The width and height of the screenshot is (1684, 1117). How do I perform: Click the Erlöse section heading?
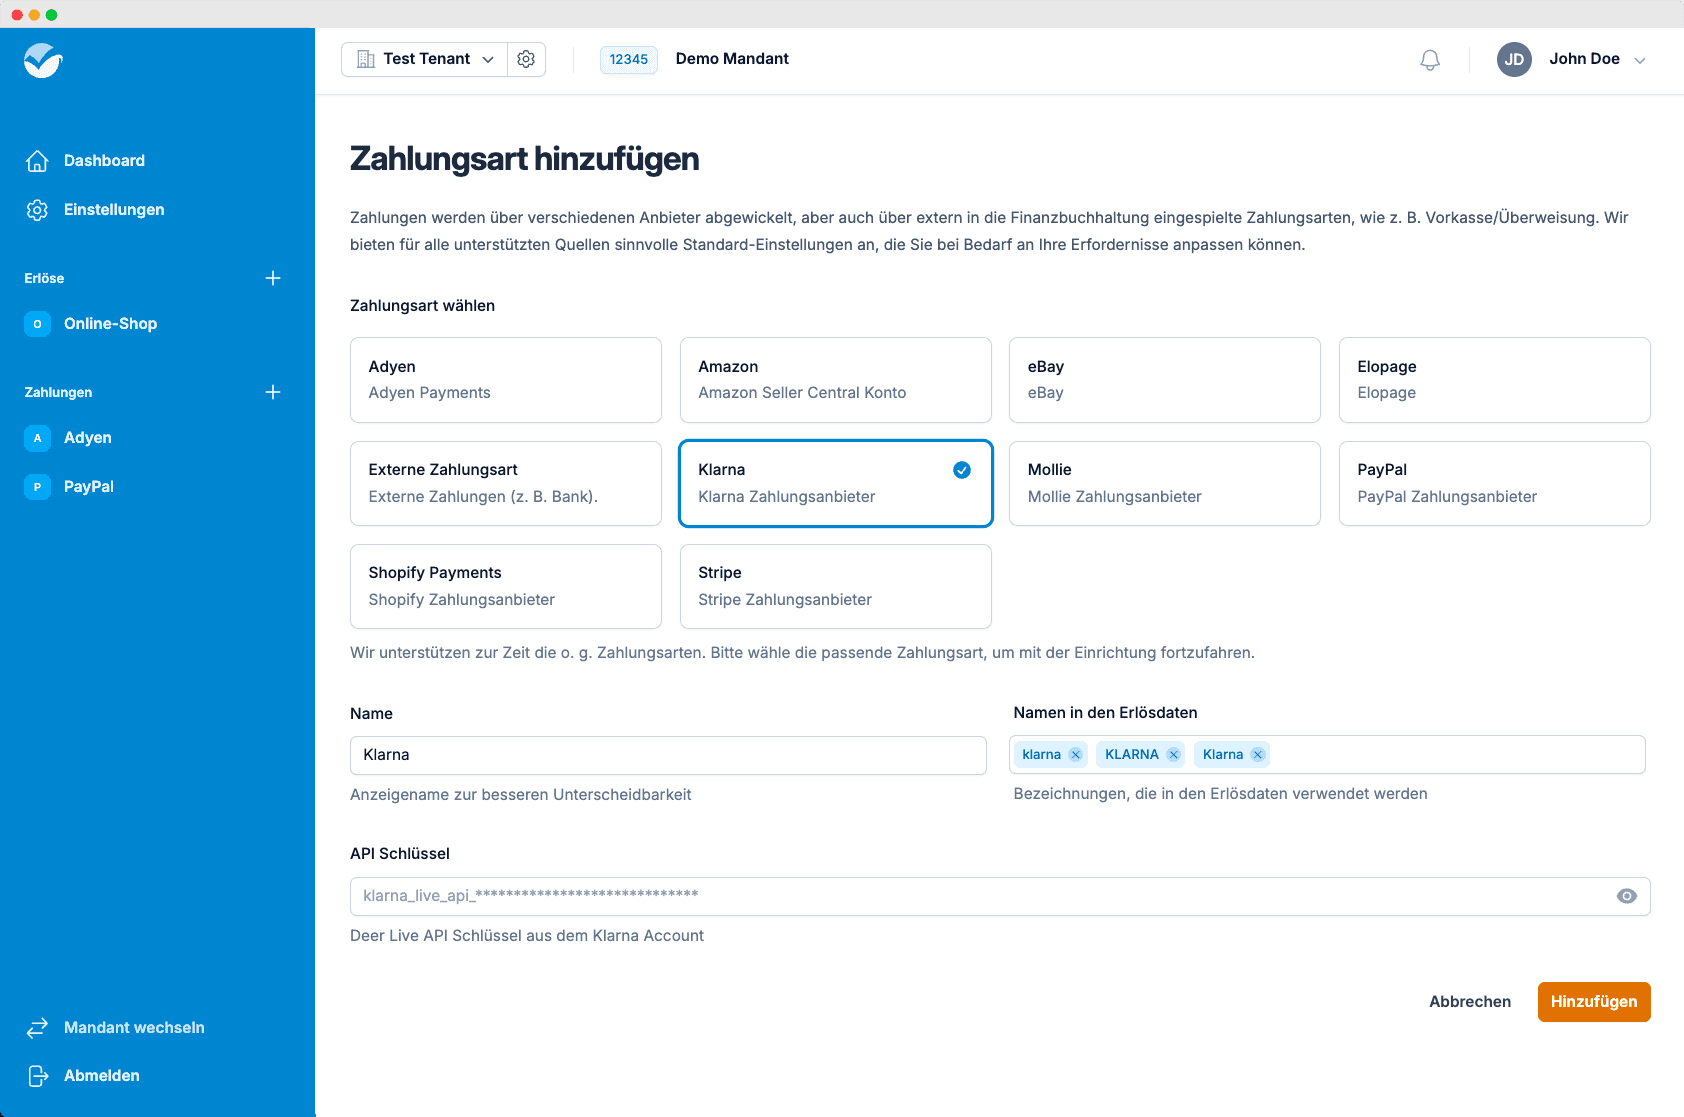[44, 278]
